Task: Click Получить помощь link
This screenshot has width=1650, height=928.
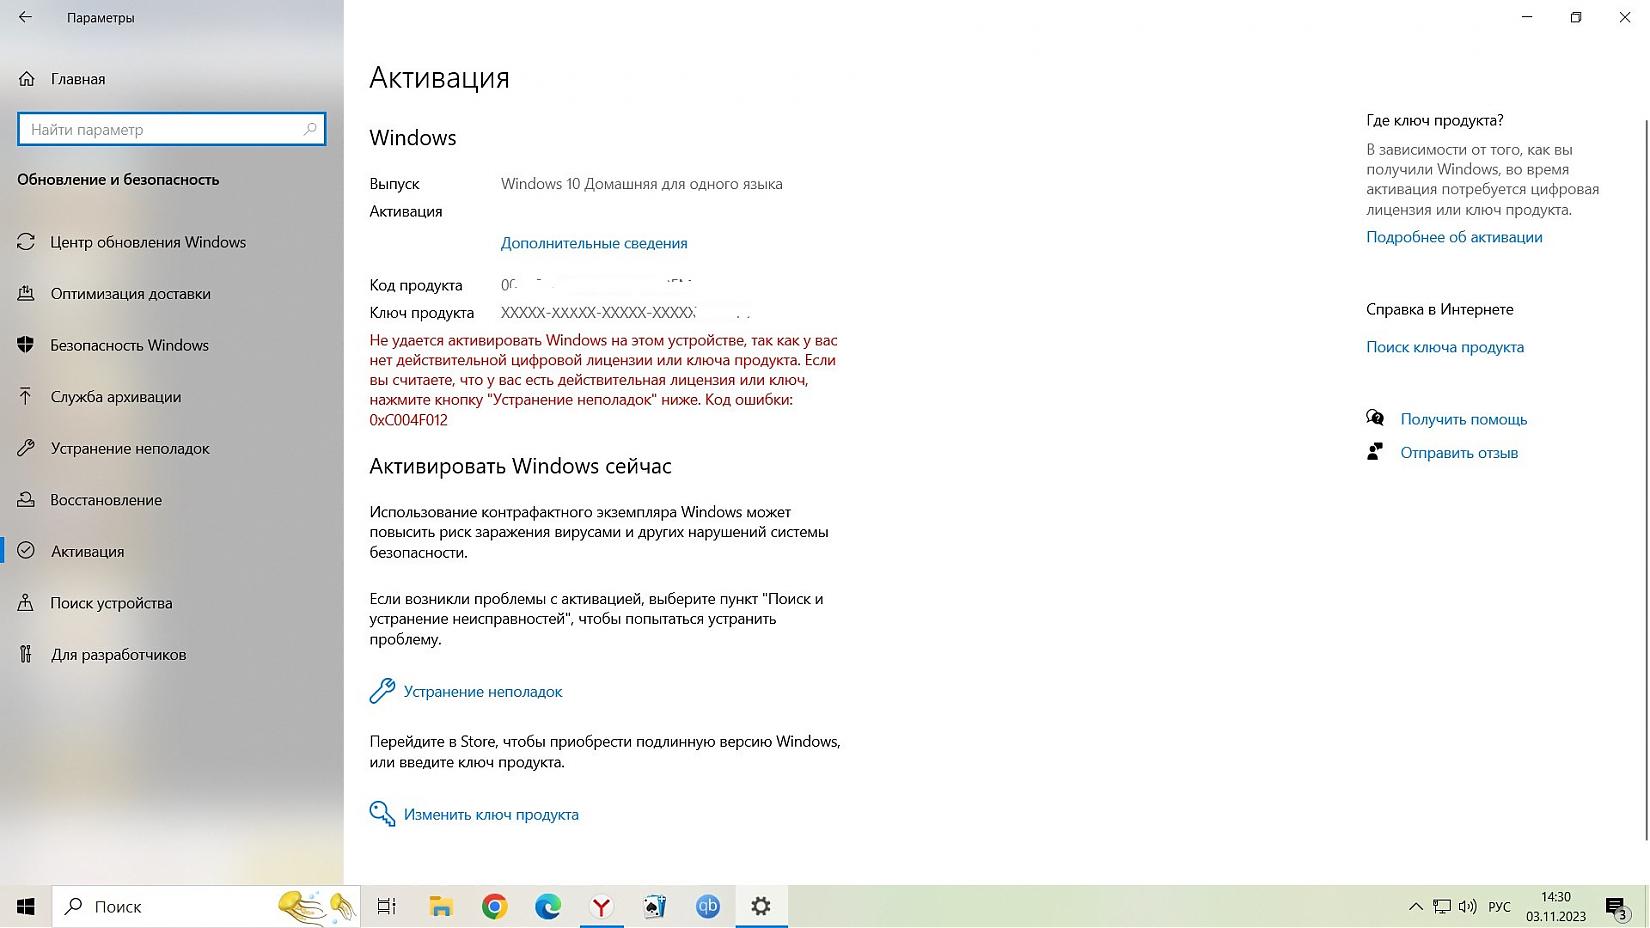Action: point(1463,419)
